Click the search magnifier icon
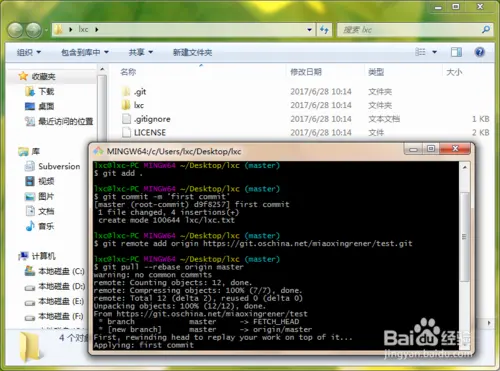This screenshot has width=500, height=371. point(486,30)
